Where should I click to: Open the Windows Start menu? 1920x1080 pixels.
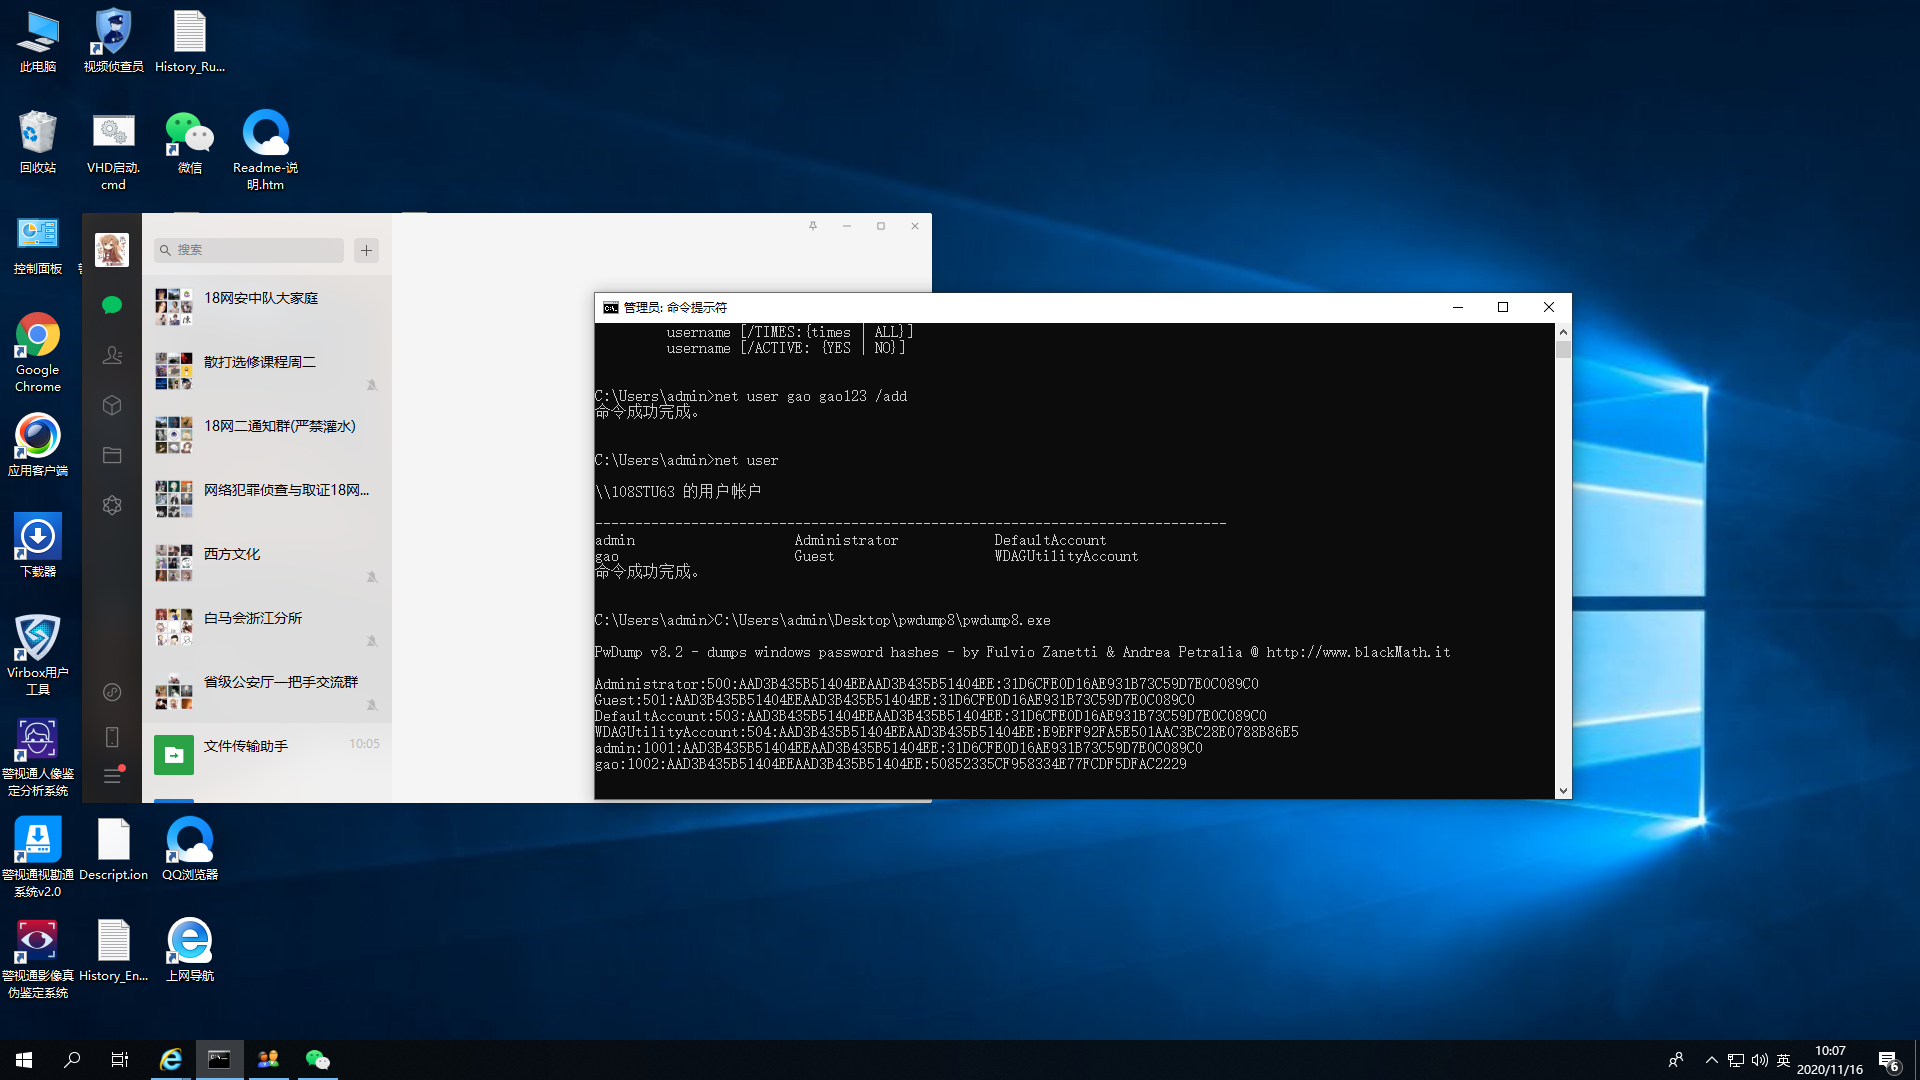click(24, 1060)
